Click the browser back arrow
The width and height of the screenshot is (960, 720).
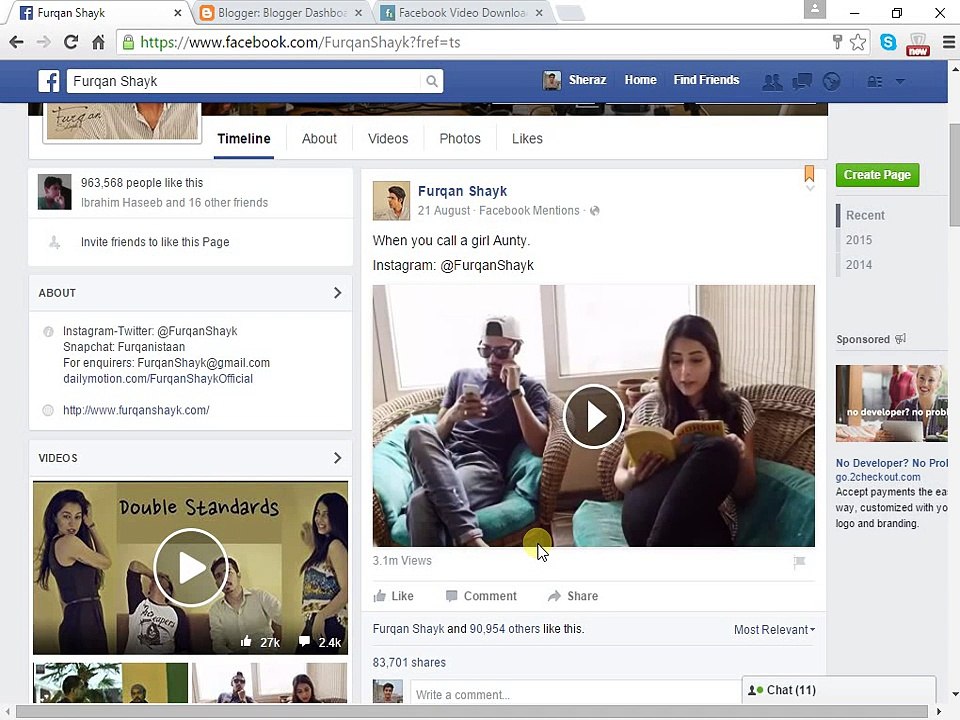click(17, 42)
